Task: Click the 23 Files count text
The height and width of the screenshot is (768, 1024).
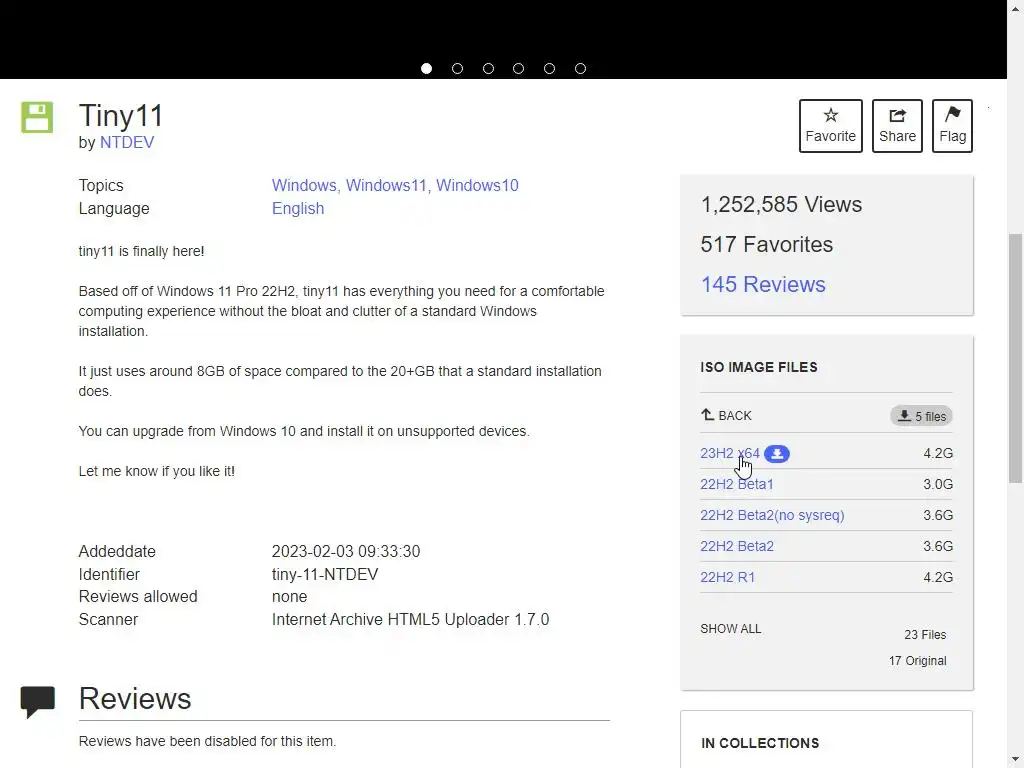Action: click(x=925, y=635)
